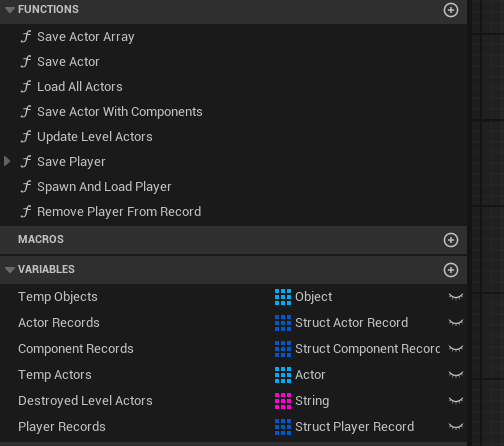
Task: Toggle visibility eye for Player Records variable
Action: click(x=456, y=426)
